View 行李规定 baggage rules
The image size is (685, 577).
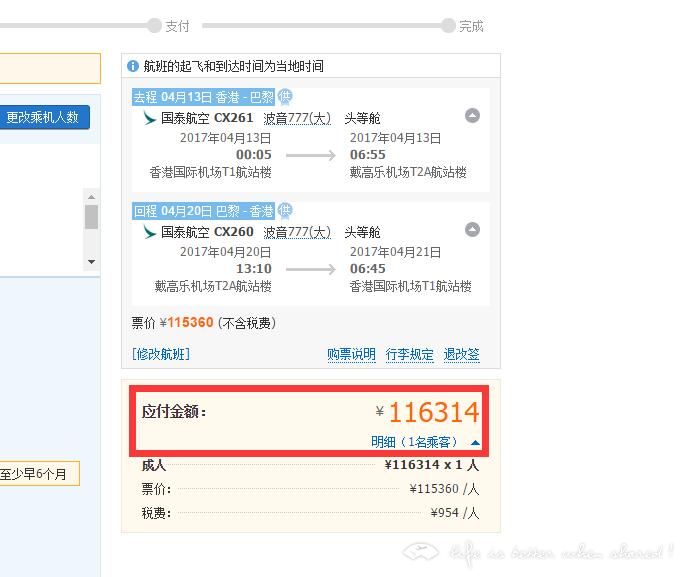click(x=410, y=354)
